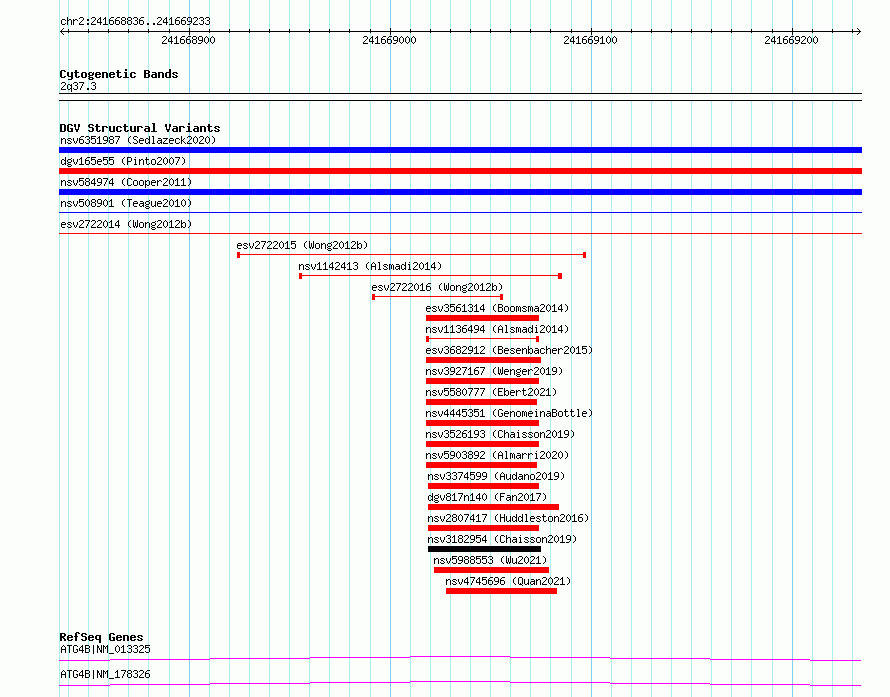Click the 241668900 ruler coordinate
This screenshot has width=890, height=697.
click(x=188, y=40)
